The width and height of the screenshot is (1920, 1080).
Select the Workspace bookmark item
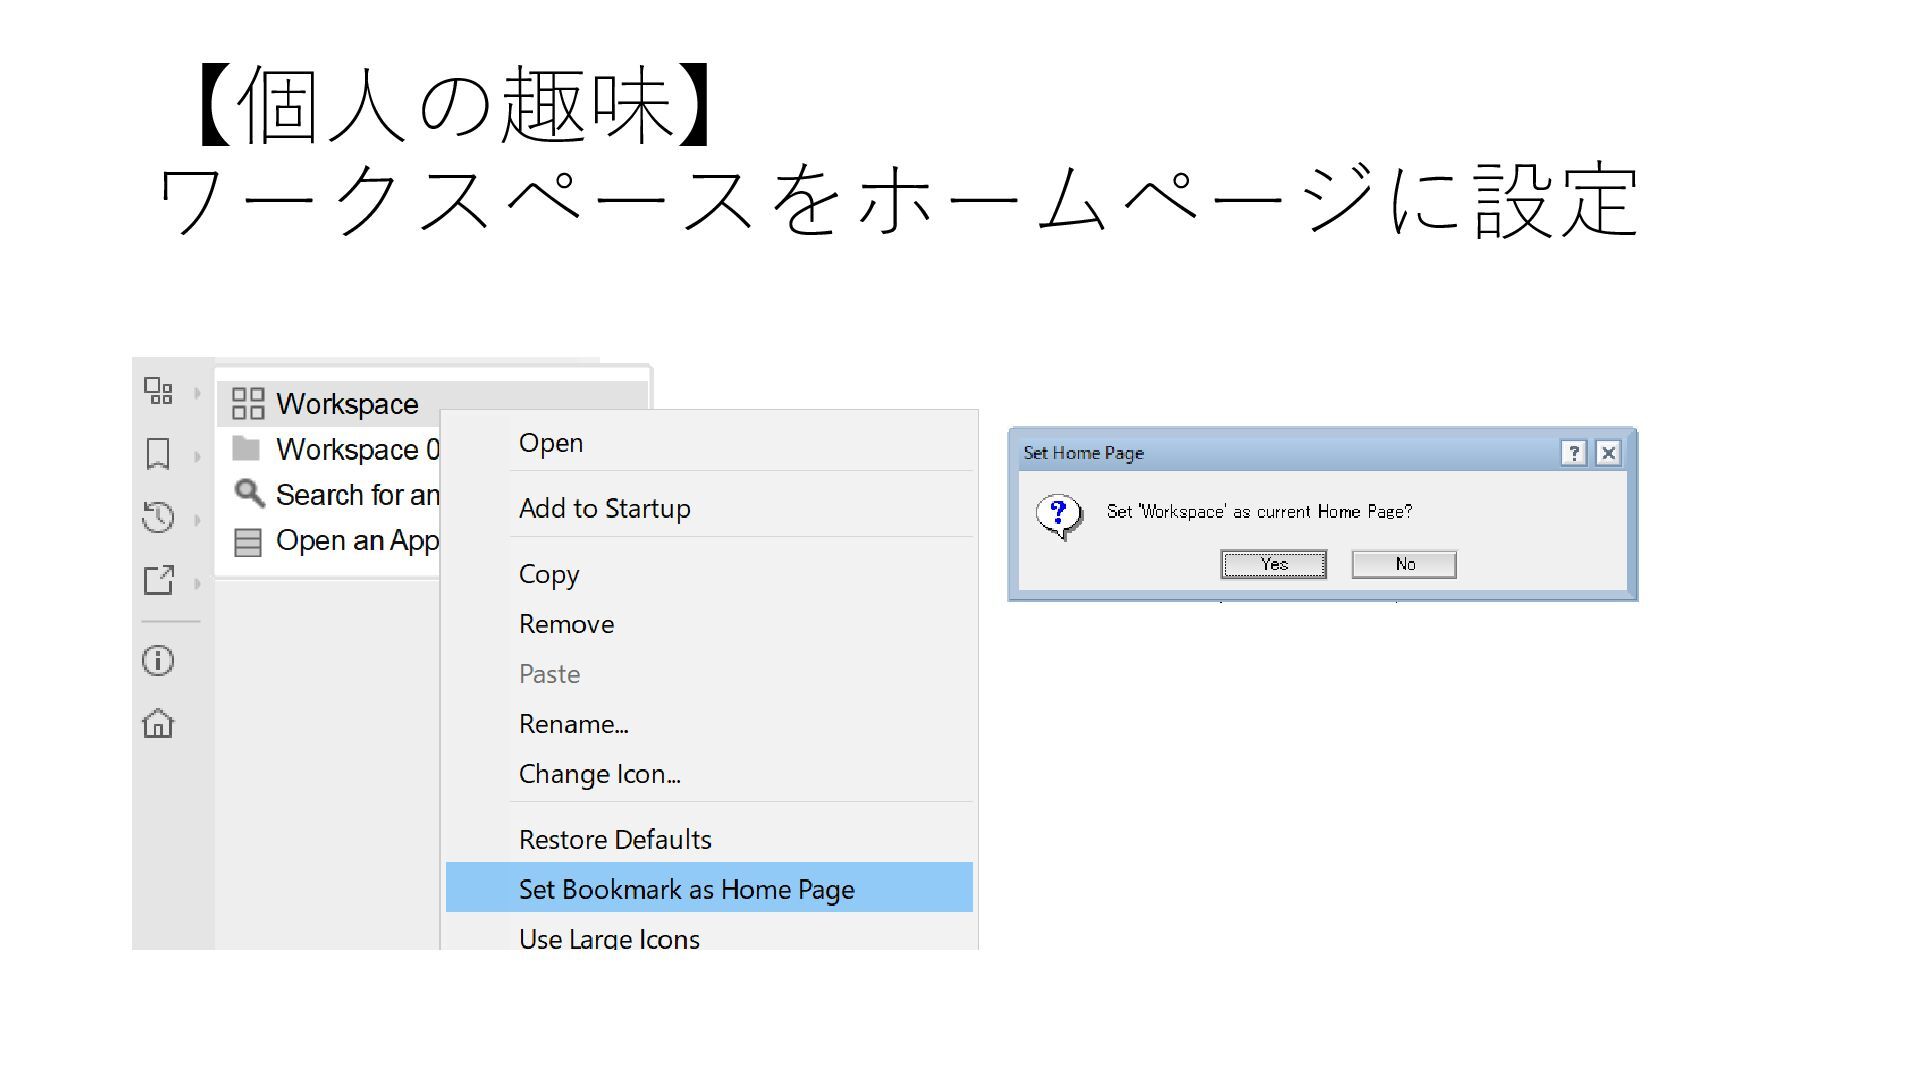pyautogui.click(x=346, y=404)
